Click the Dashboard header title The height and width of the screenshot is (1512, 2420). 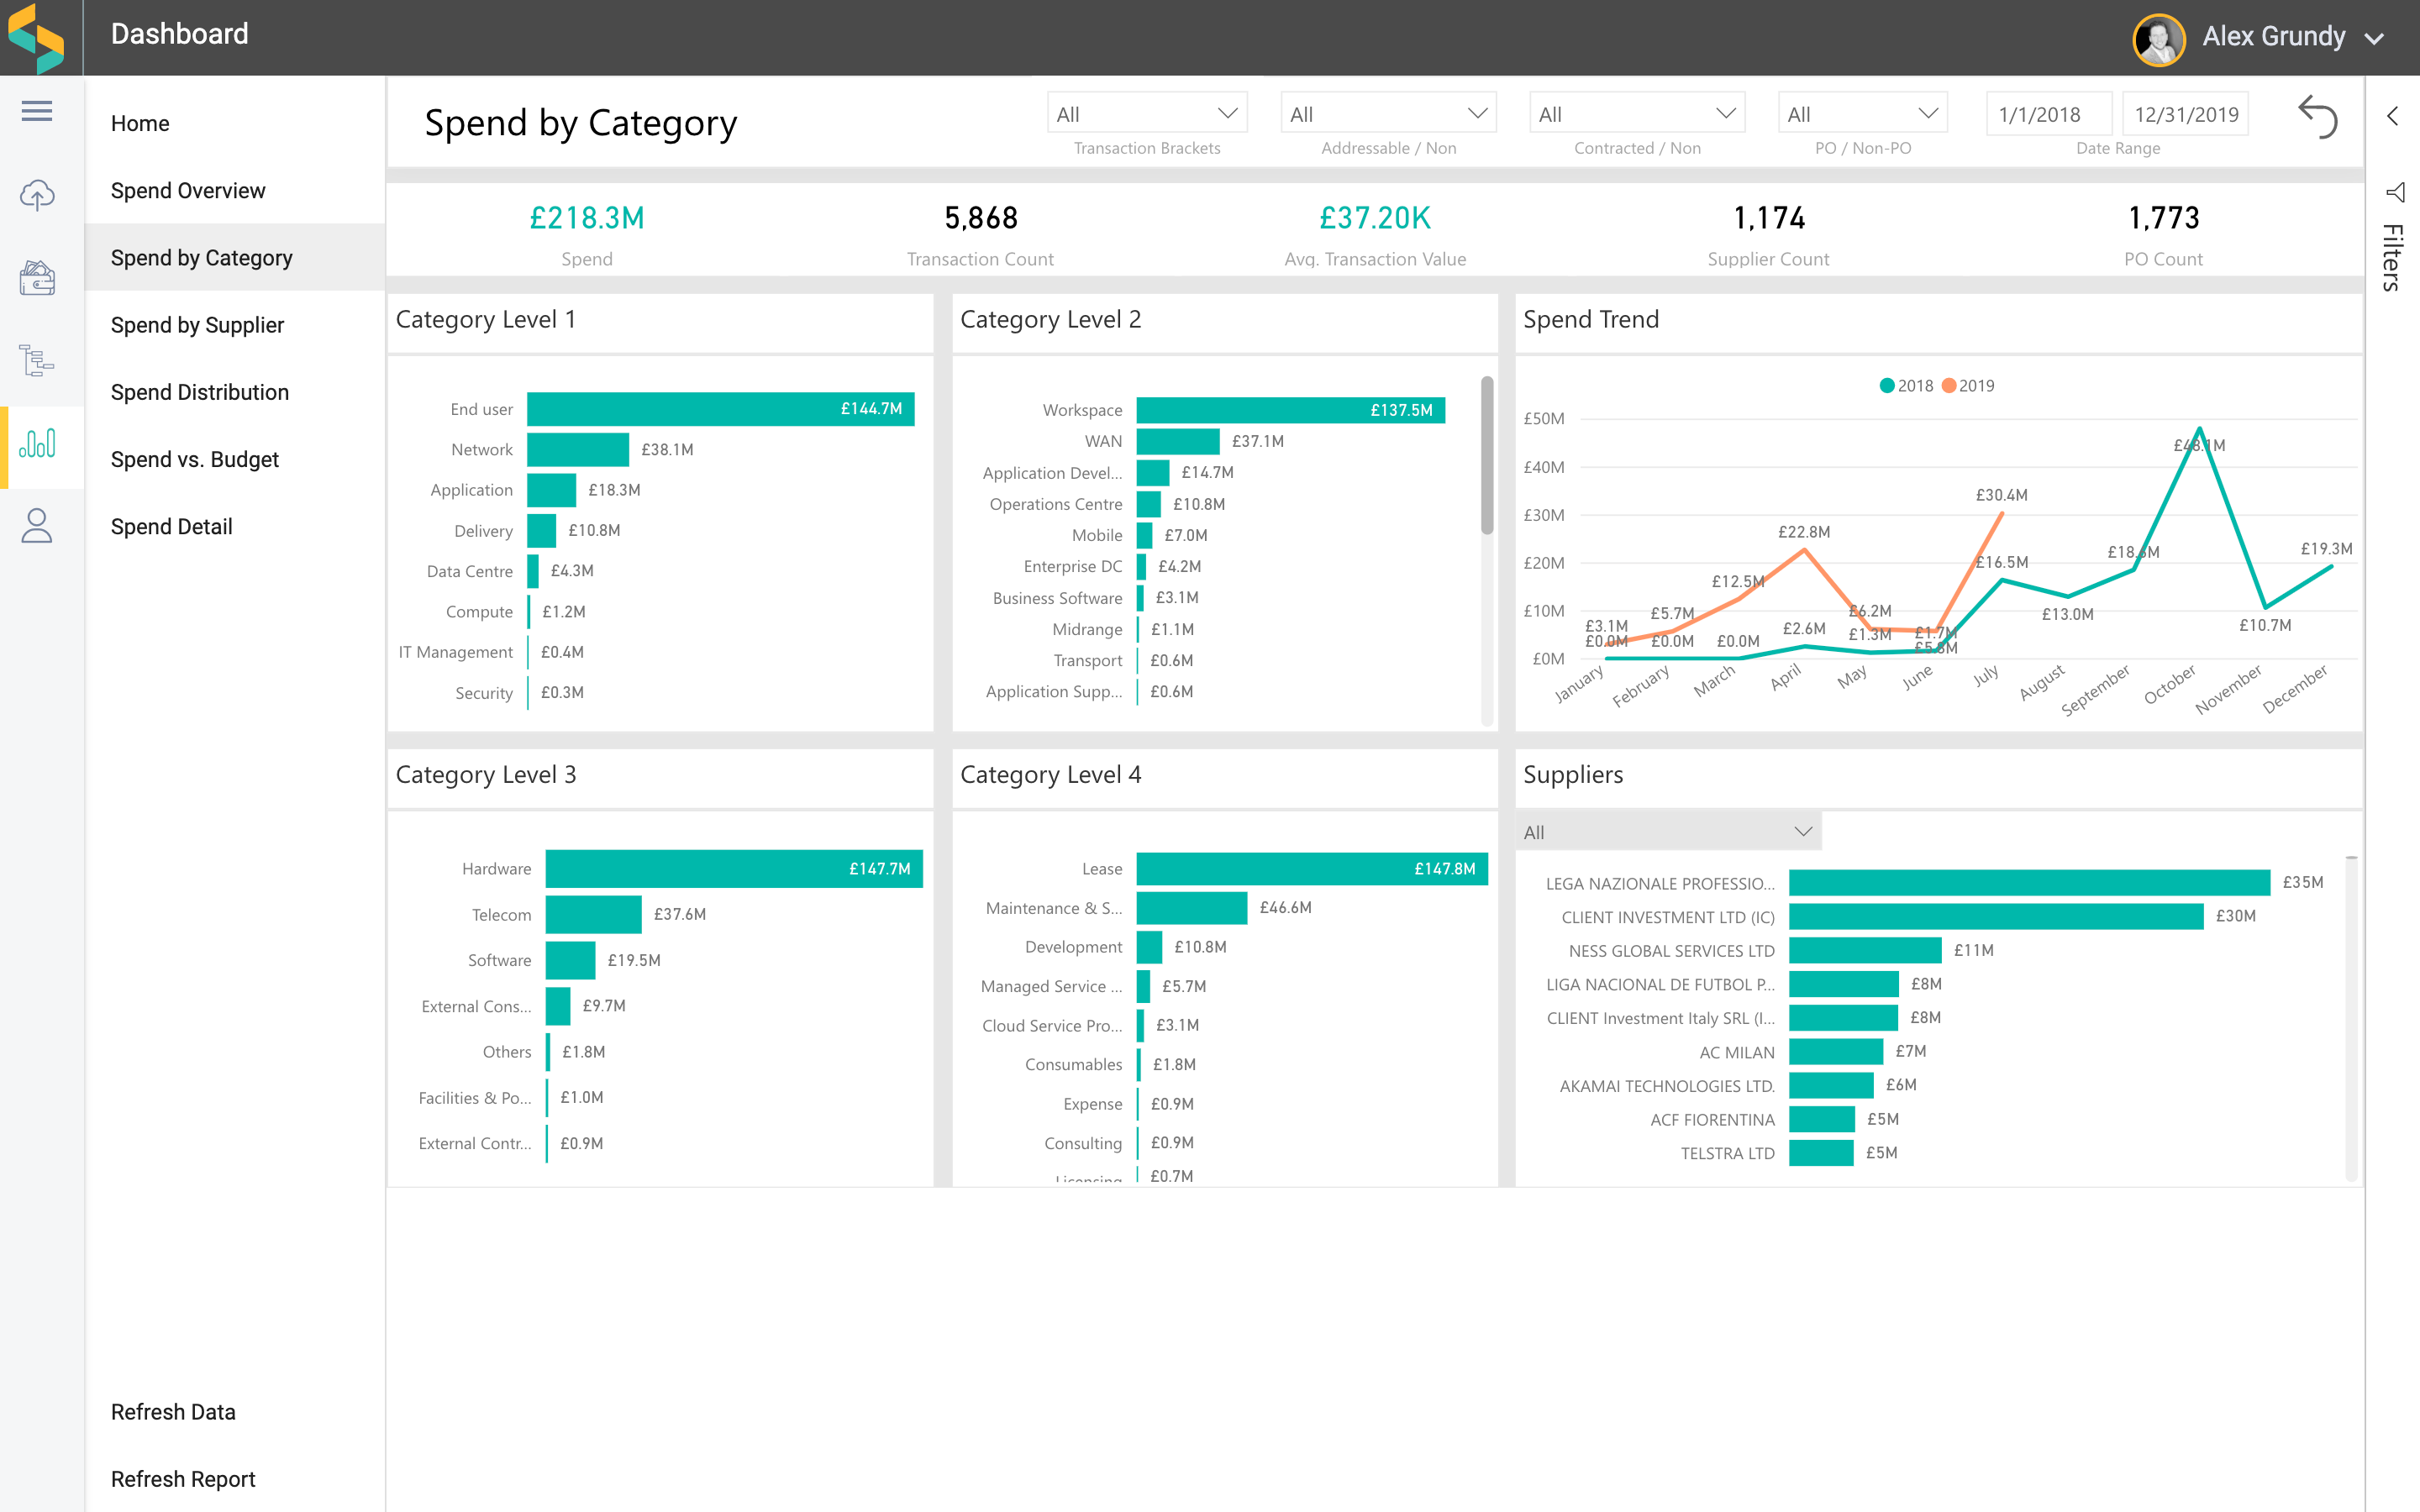pos(180,34)
